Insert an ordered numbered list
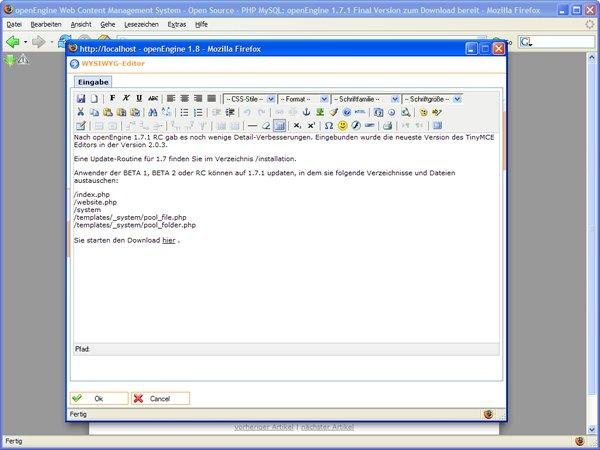This screenshot has width=600, height=450. tap(198, 112)
